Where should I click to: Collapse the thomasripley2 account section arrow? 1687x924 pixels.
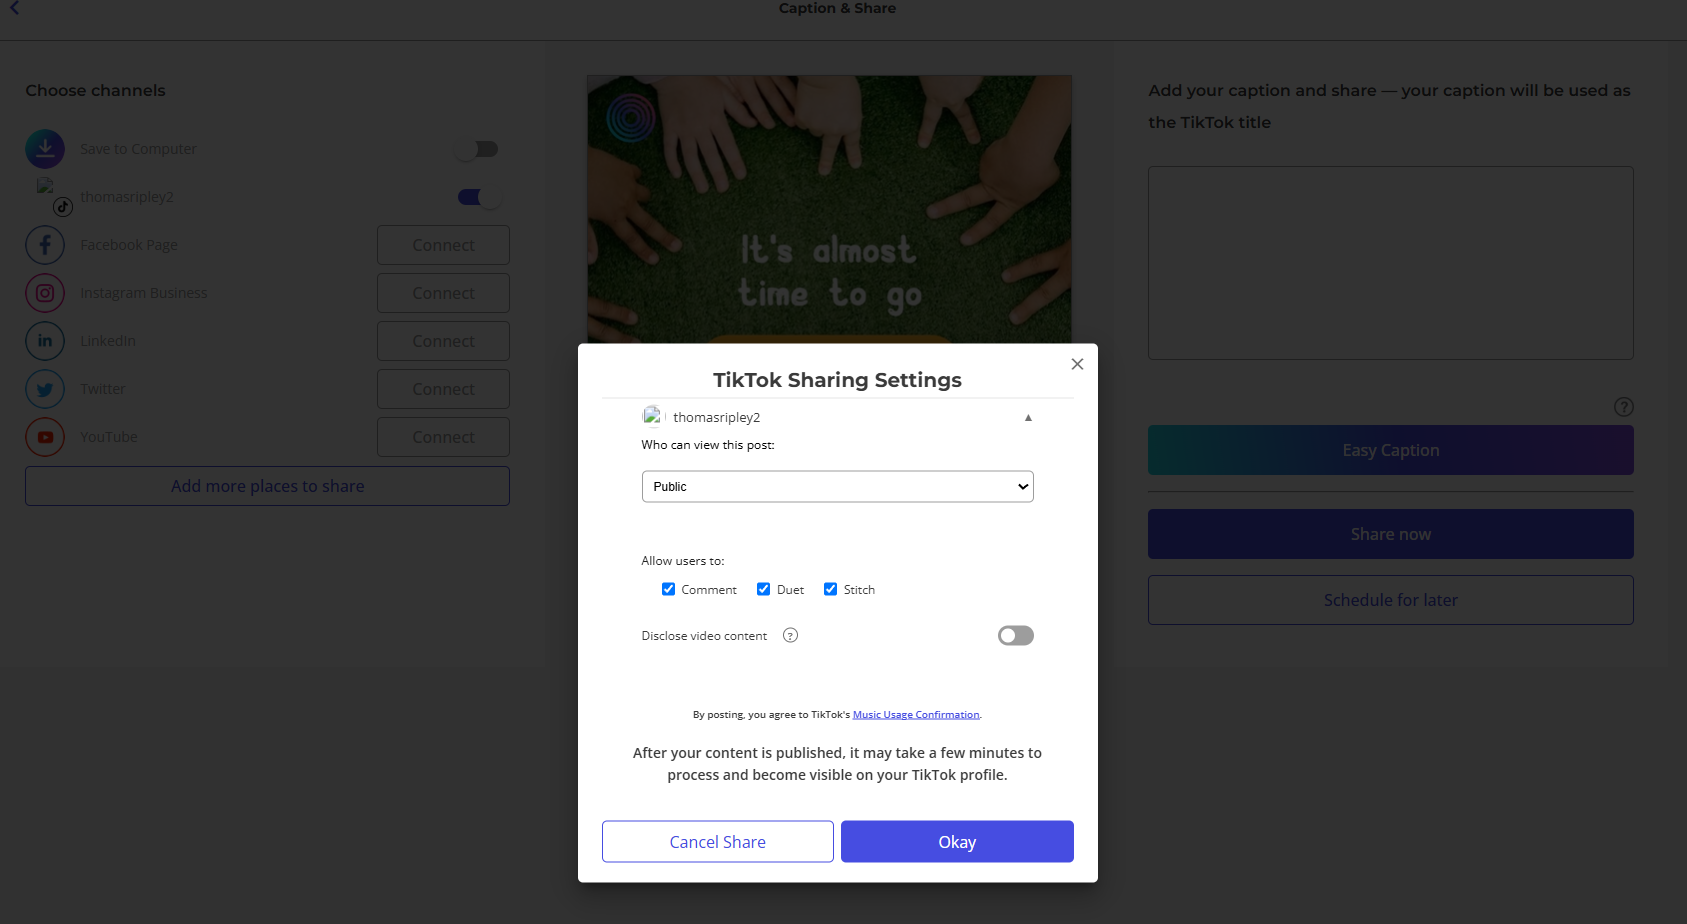[x=1028, y=418]
